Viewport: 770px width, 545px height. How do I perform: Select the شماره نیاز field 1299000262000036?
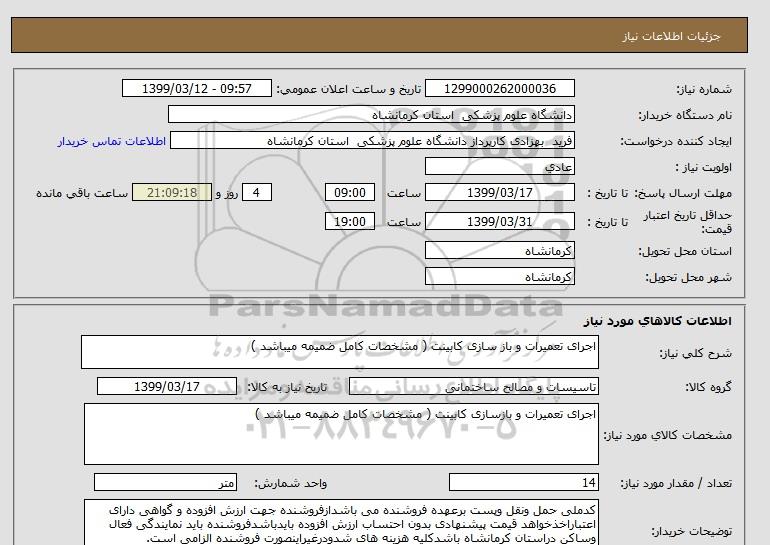click(x=499, y=88)
